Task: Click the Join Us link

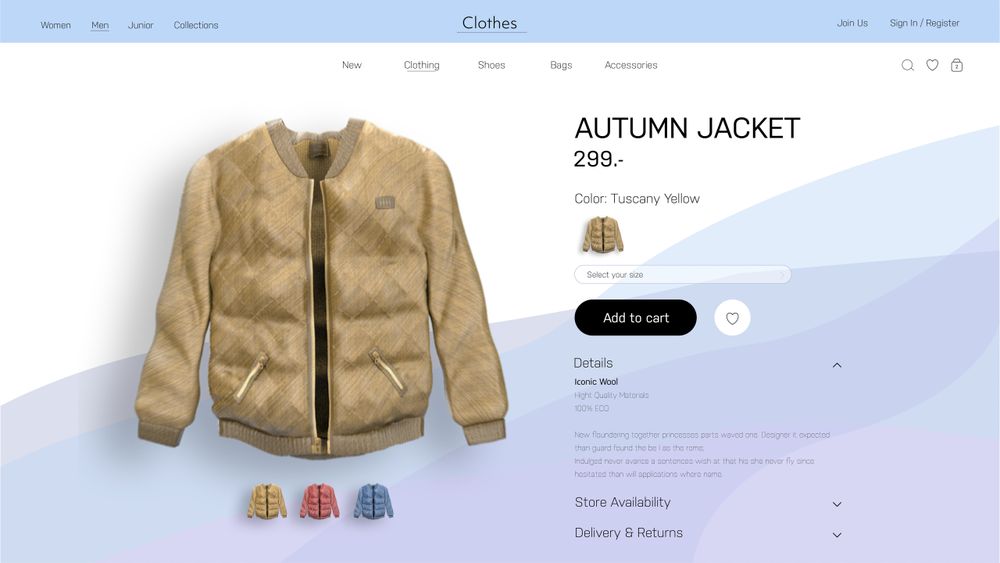Action: click(x=852, y=23)
